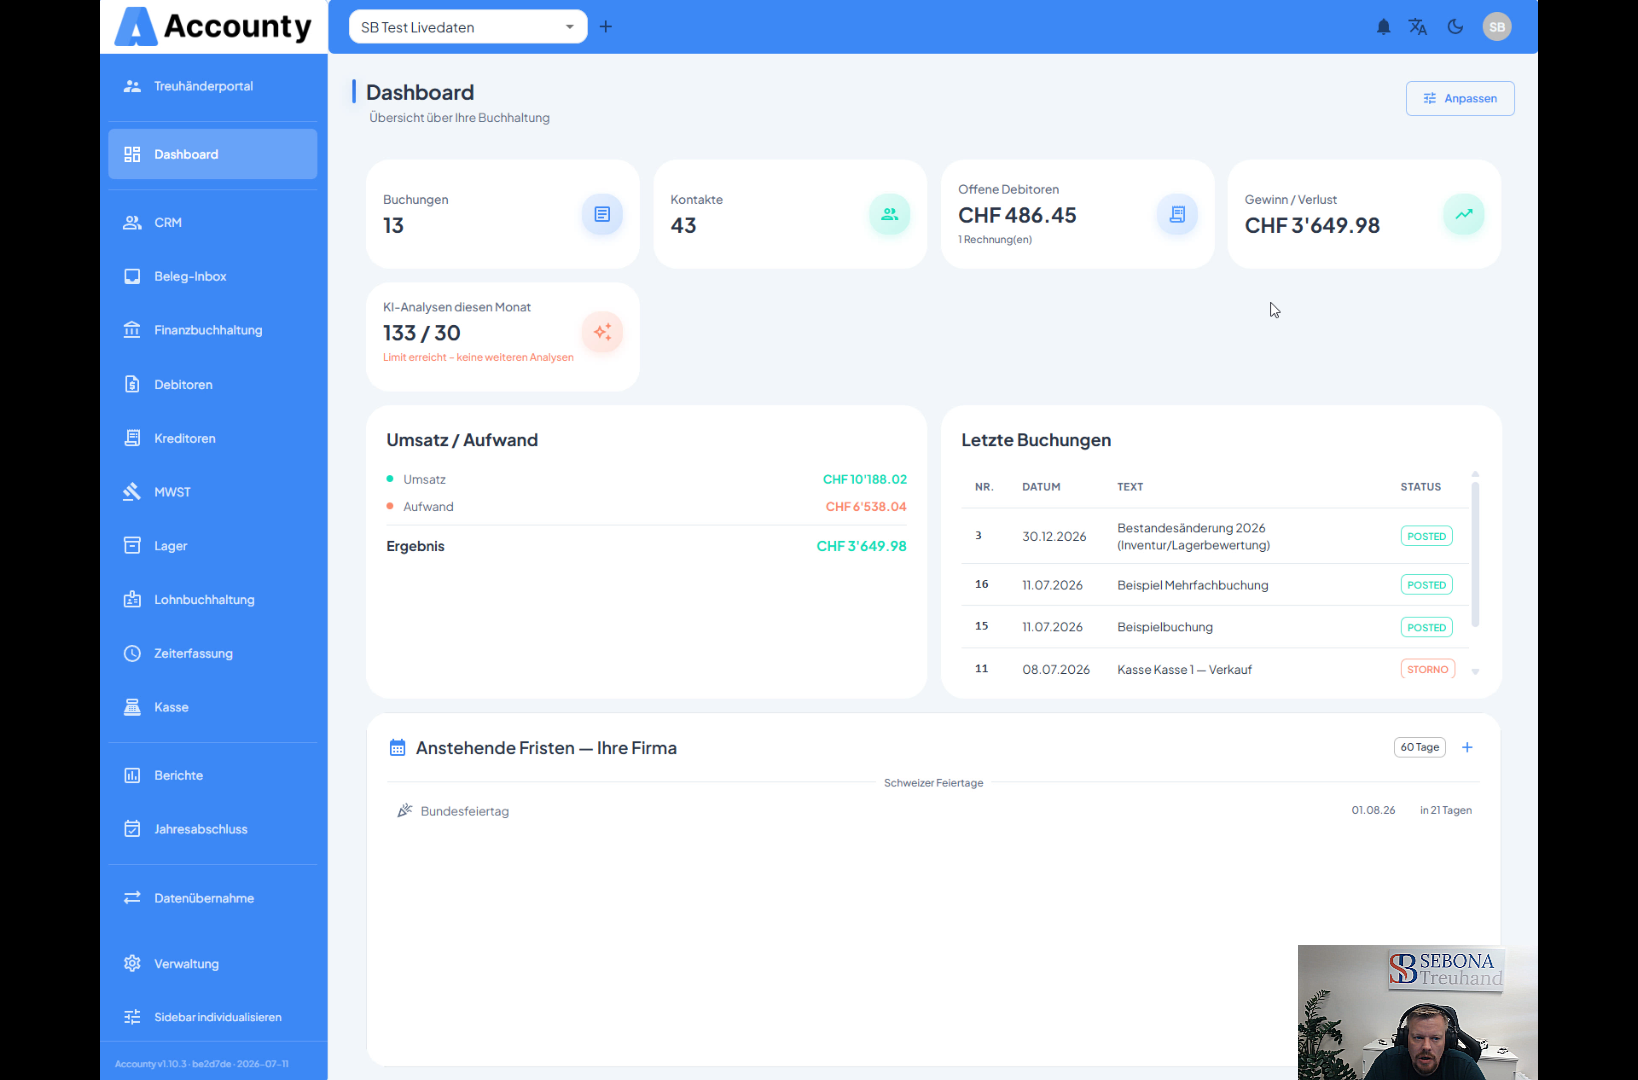Click the Offene Debitoren receipt icon
1638x1080 pixels.
(1177, 214)
